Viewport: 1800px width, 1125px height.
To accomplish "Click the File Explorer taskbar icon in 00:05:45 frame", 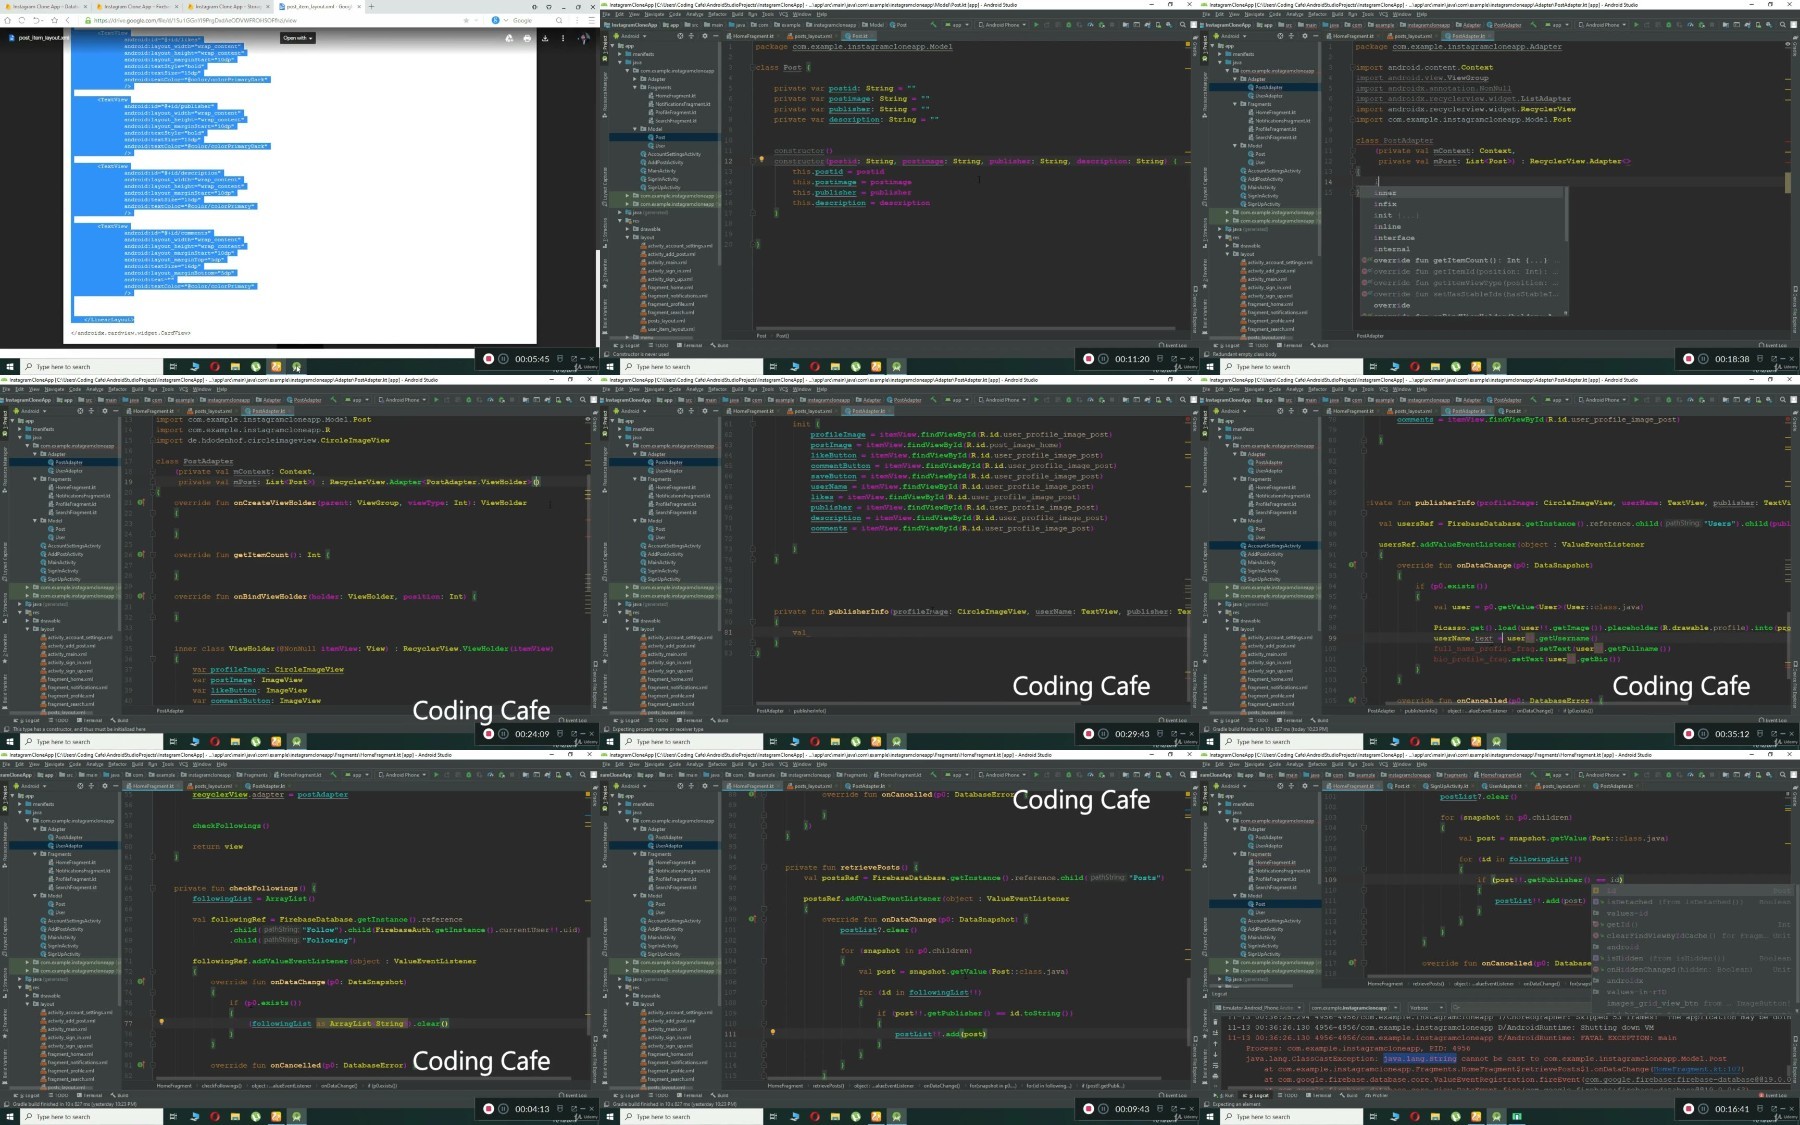I will tap(235, 366).
